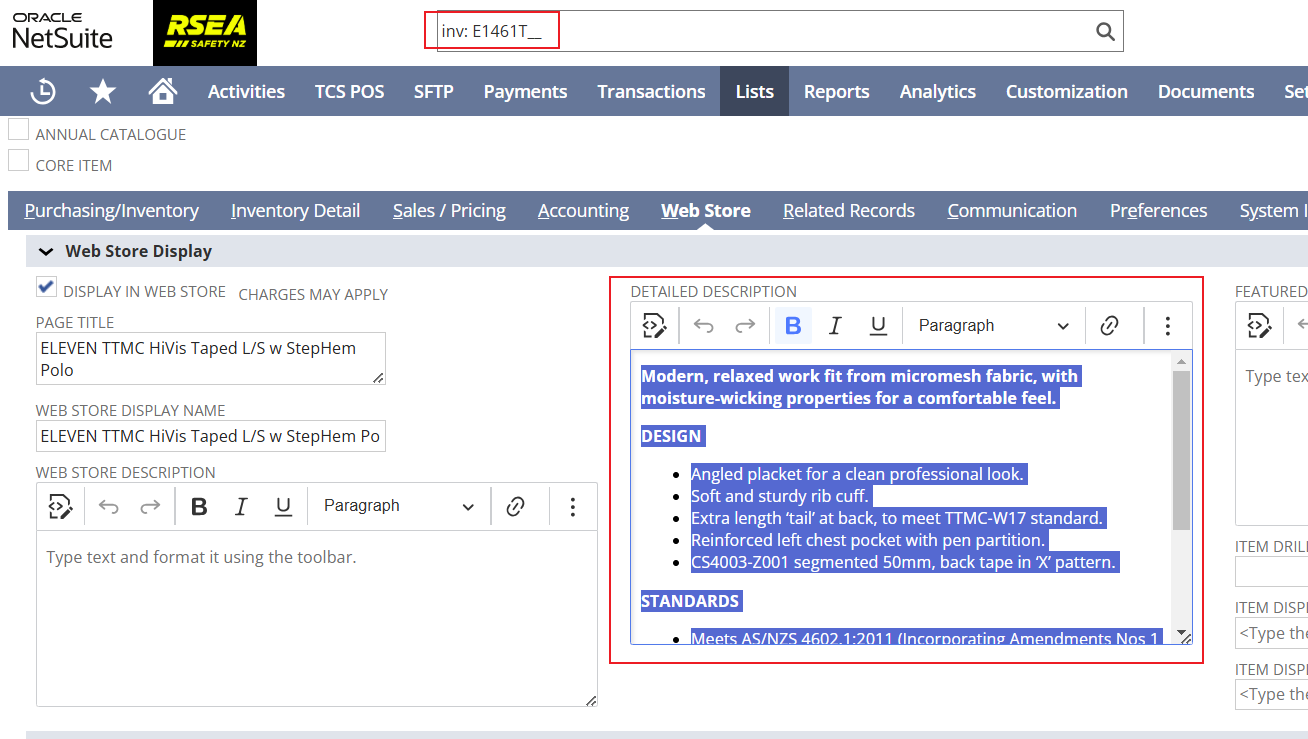This screenshot has width=1308, height=739.
Task: Open the second Item Display type-ahead field
Action: [1272, 694]
